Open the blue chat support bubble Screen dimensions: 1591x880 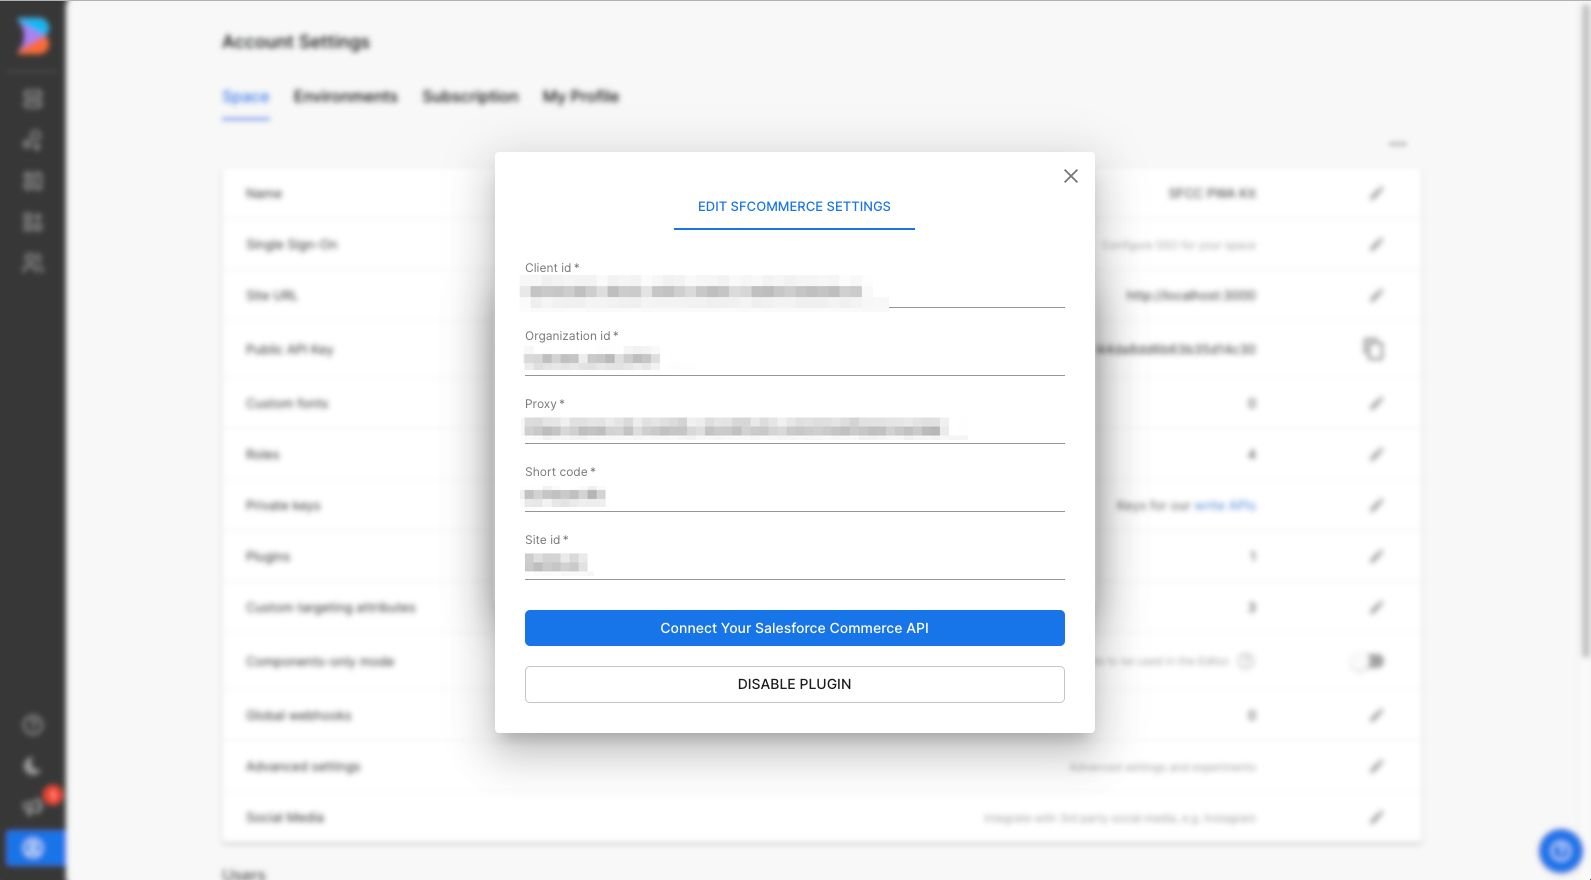[1560, 851]
